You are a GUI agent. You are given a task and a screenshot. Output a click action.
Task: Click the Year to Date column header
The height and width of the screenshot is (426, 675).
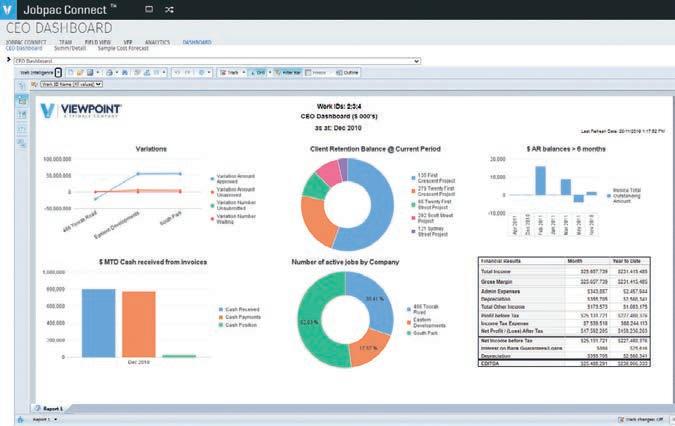[626, 261]
